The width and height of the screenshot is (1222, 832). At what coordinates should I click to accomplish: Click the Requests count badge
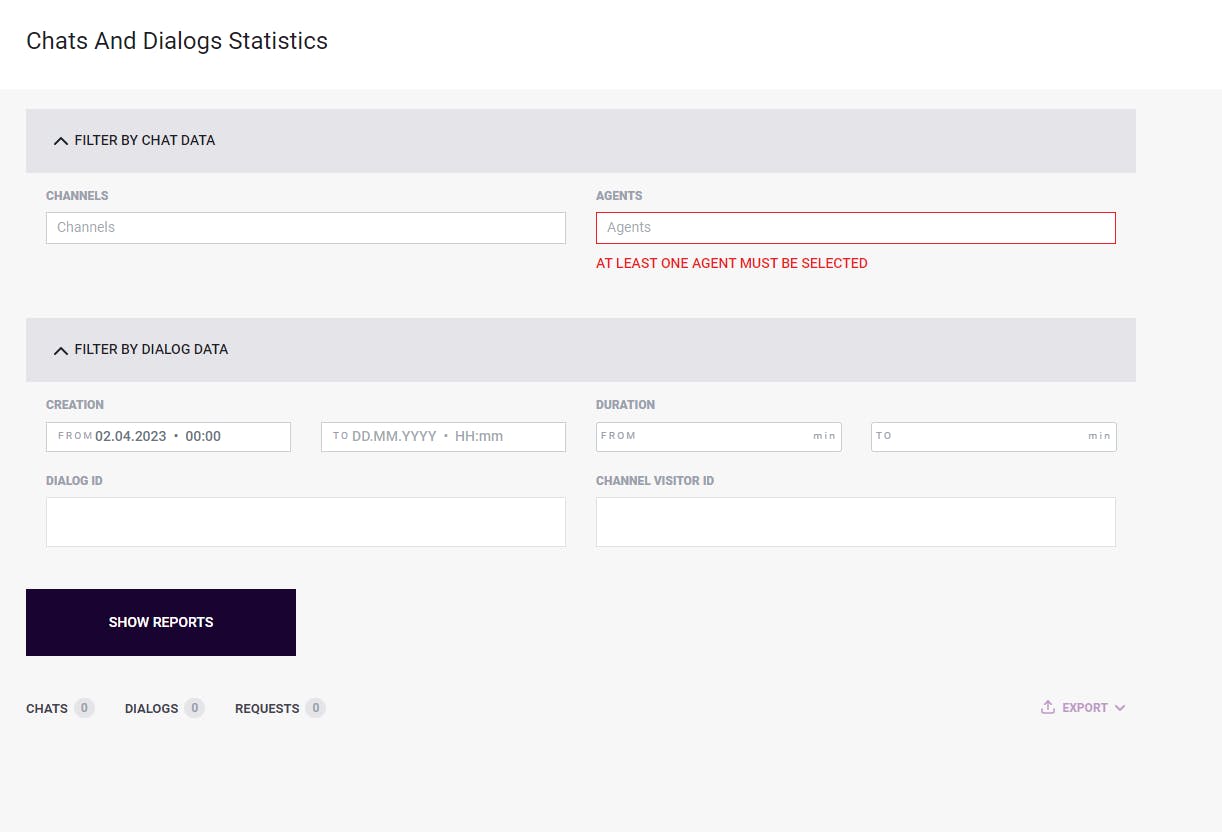[x=315, y=708]
